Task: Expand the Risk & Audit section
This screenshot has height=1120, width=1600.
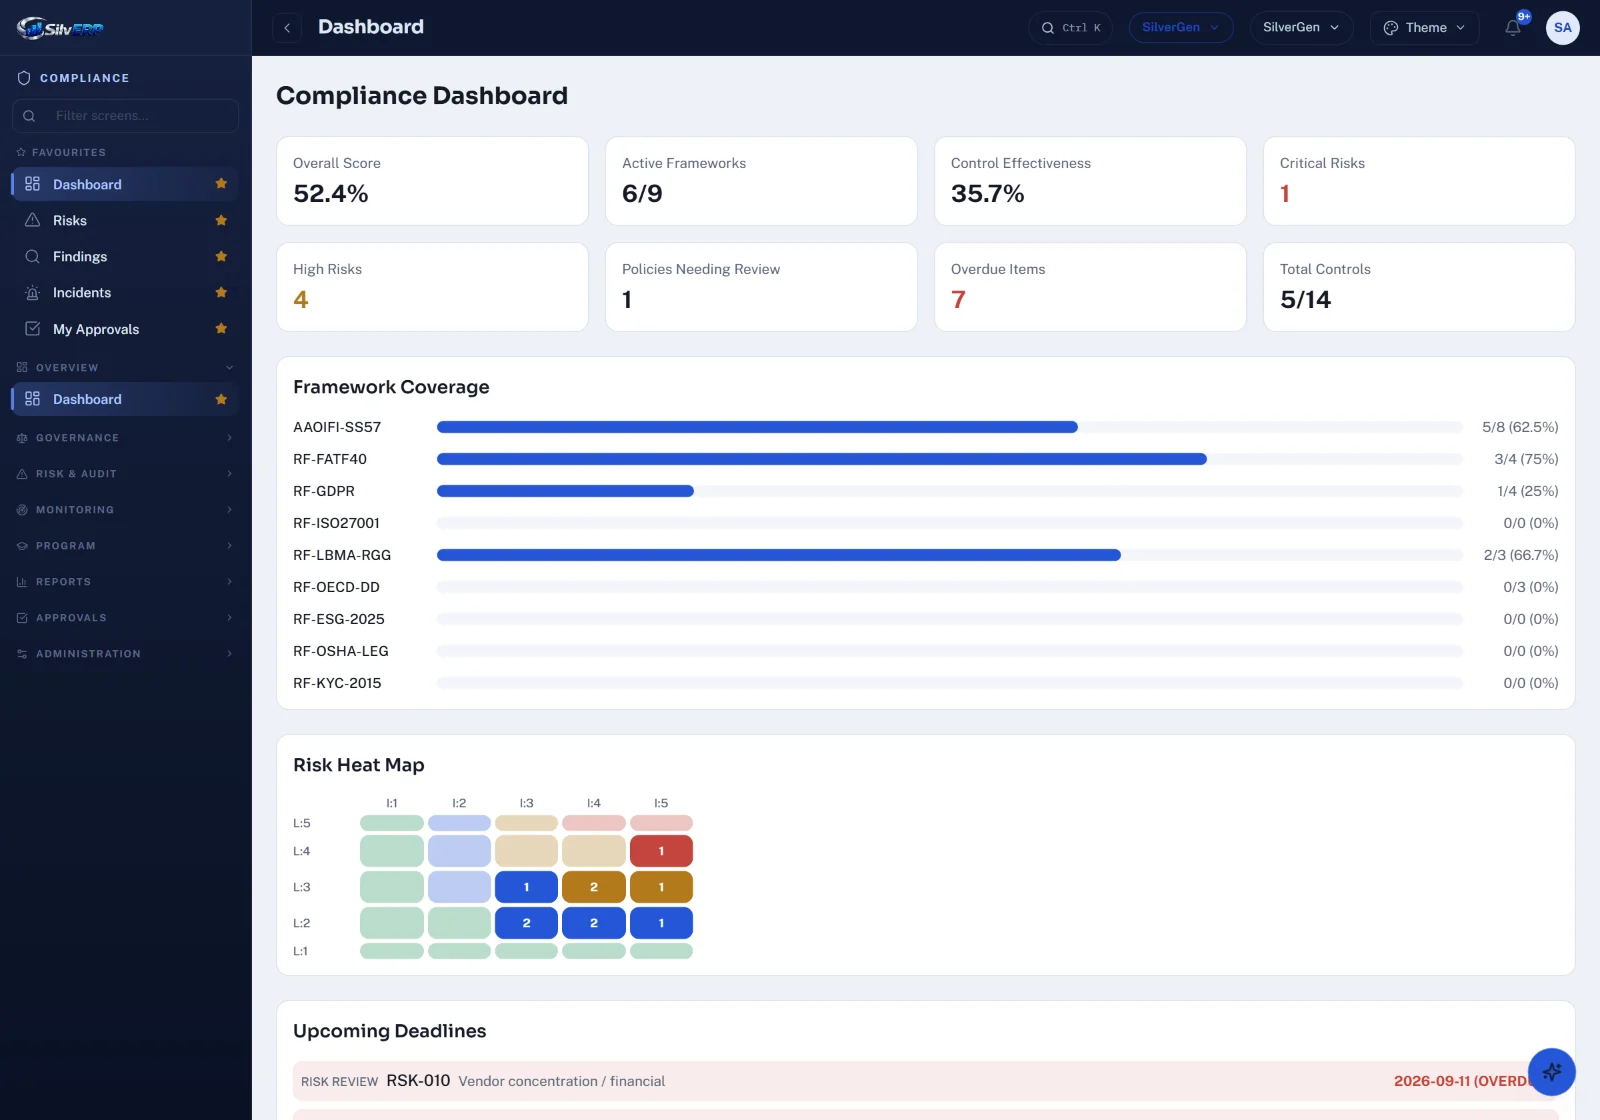Action: coord(125,474)
